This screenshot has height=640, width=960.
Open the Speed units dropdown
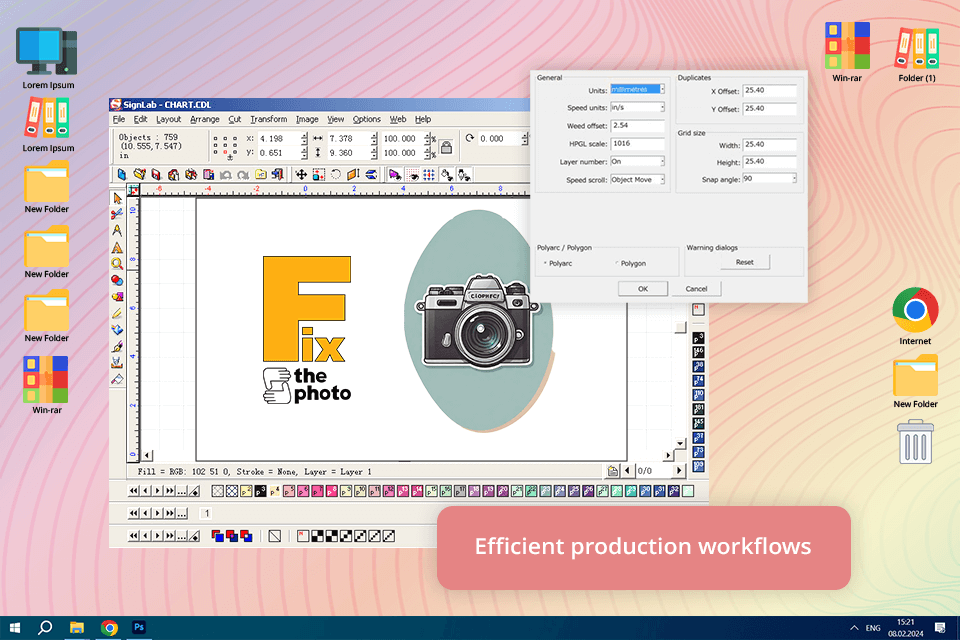pyautogui.click(x=637, y=107)
